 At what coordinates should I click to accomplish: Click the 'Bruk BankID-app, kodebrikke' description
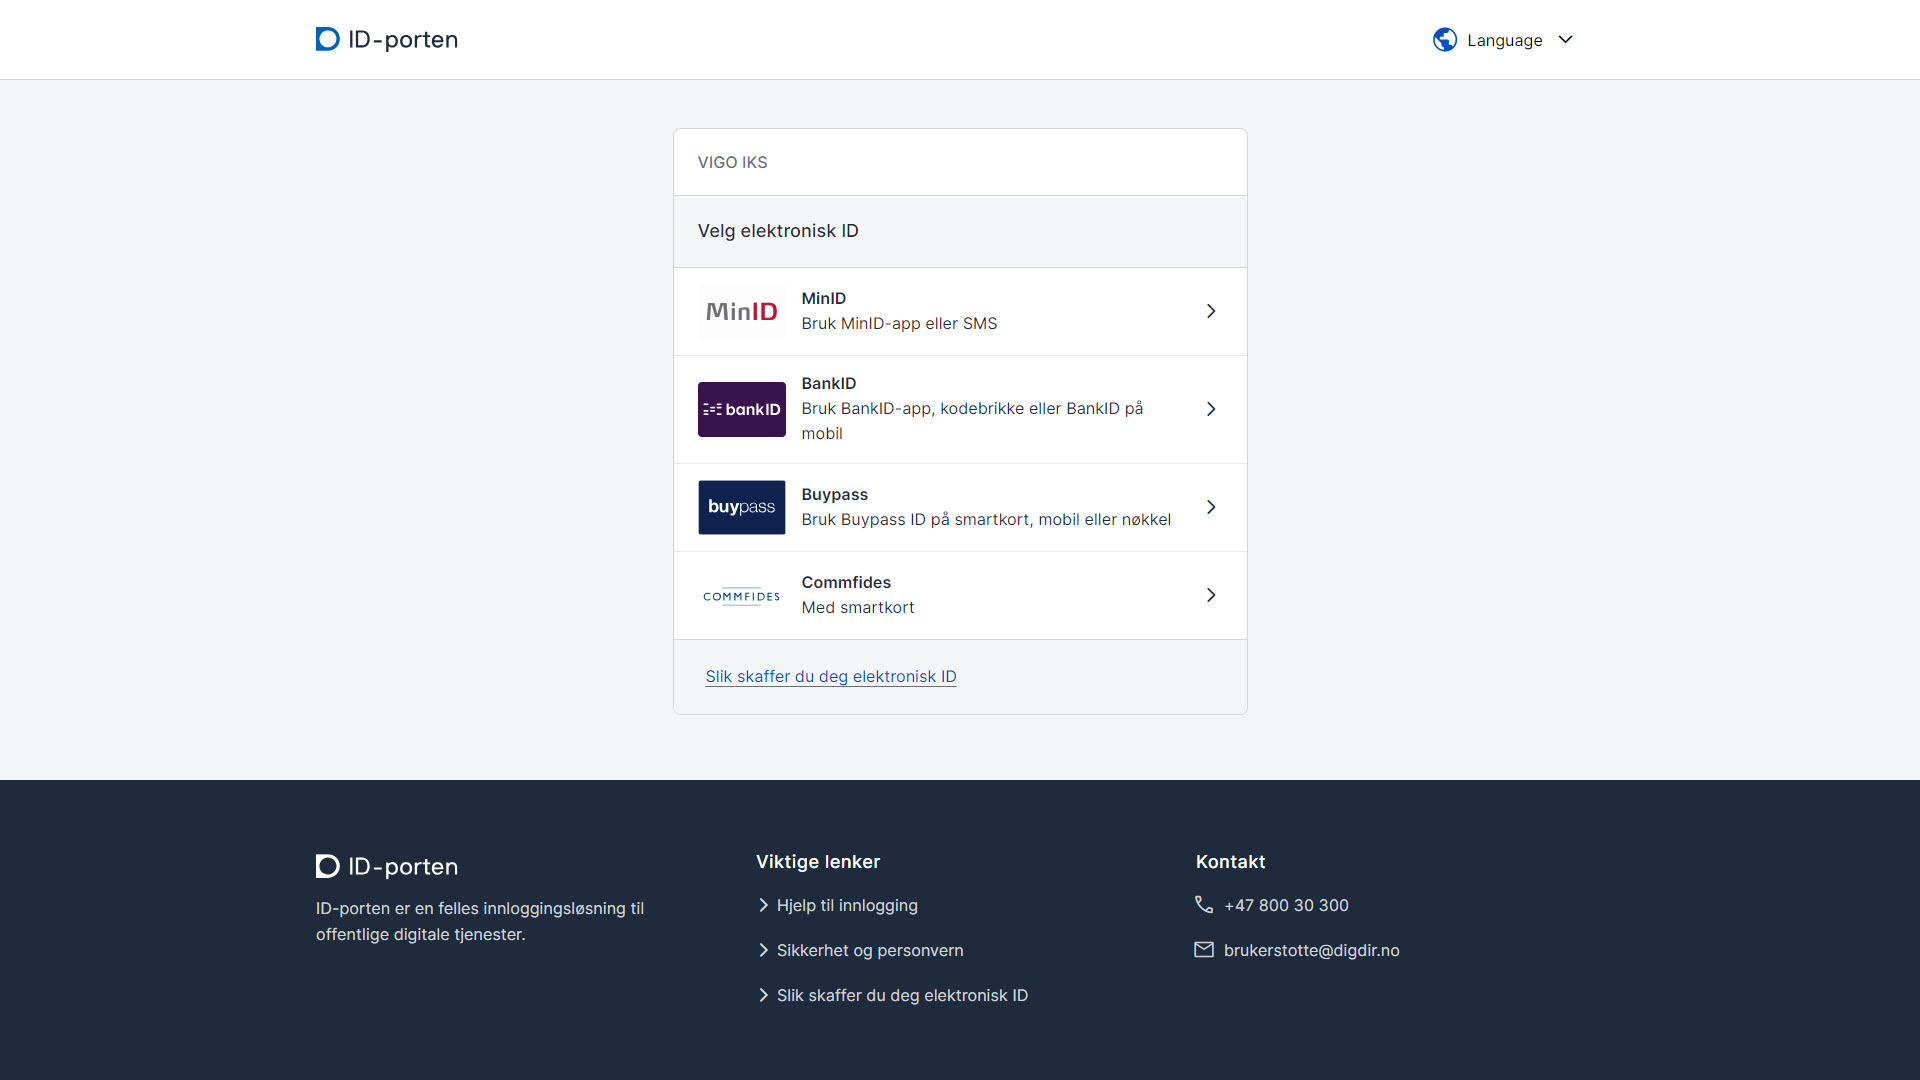(x=971, y=421)
